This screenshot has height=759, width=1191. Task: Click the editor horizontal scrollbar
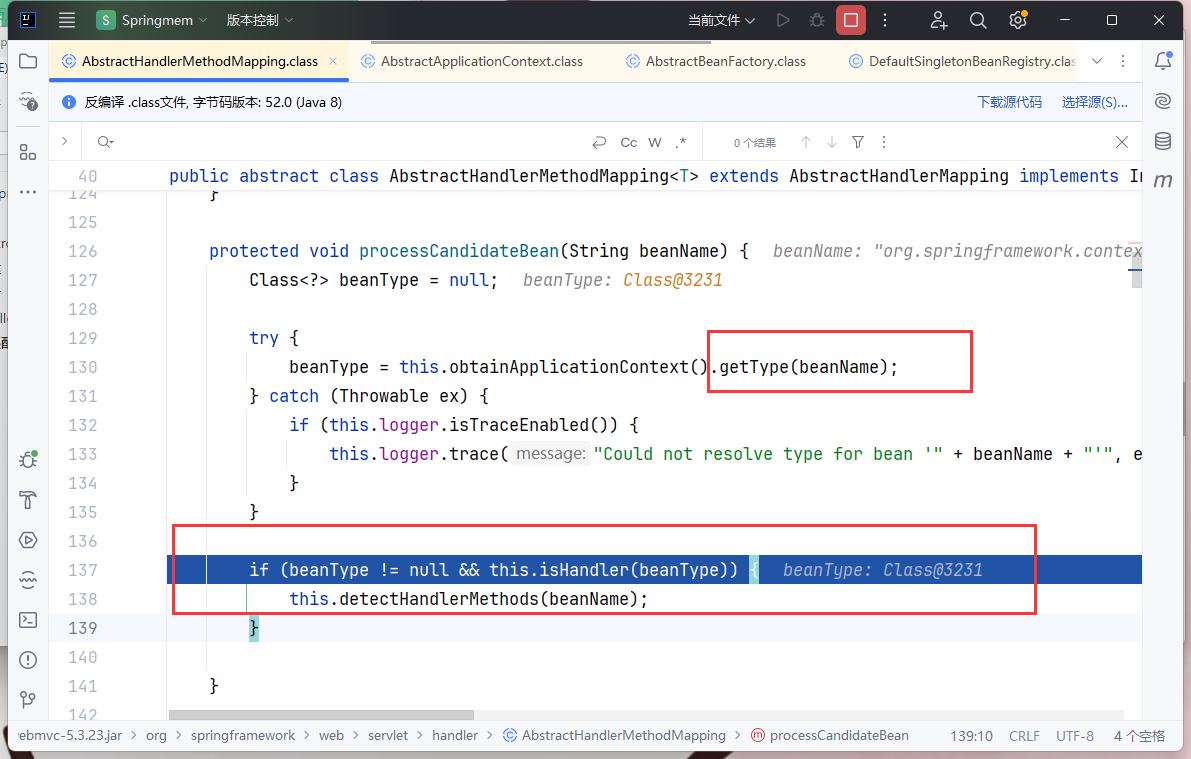pos(321,715)
